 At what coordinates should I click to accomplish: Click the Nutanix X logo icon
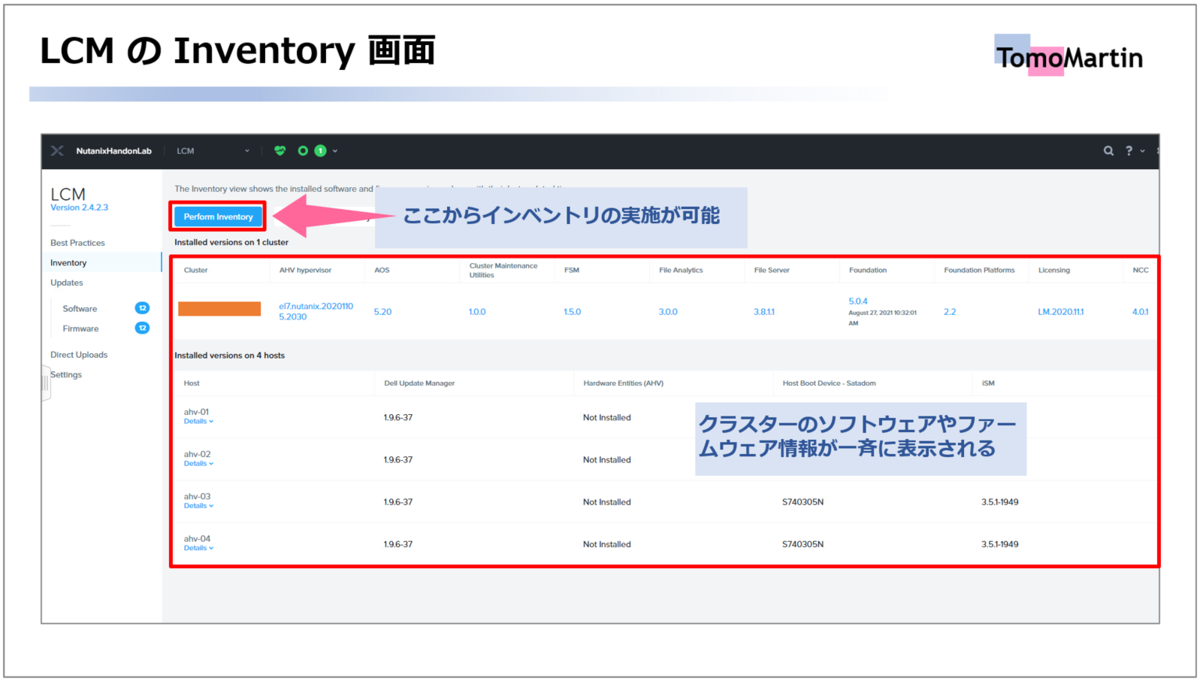point(57,151)
